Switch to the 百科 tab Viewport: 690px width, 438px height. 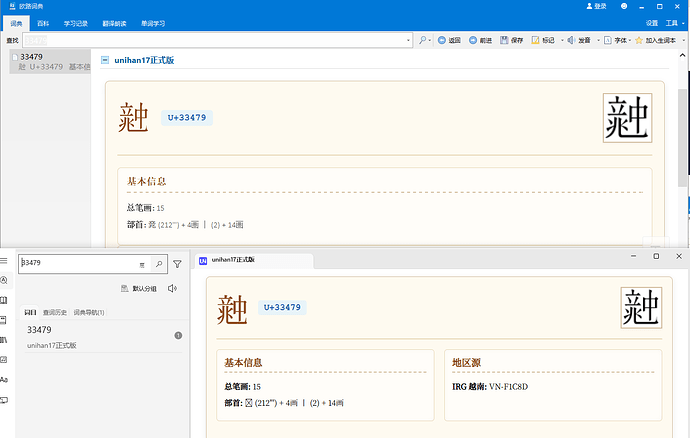click(x=43, y=22)
